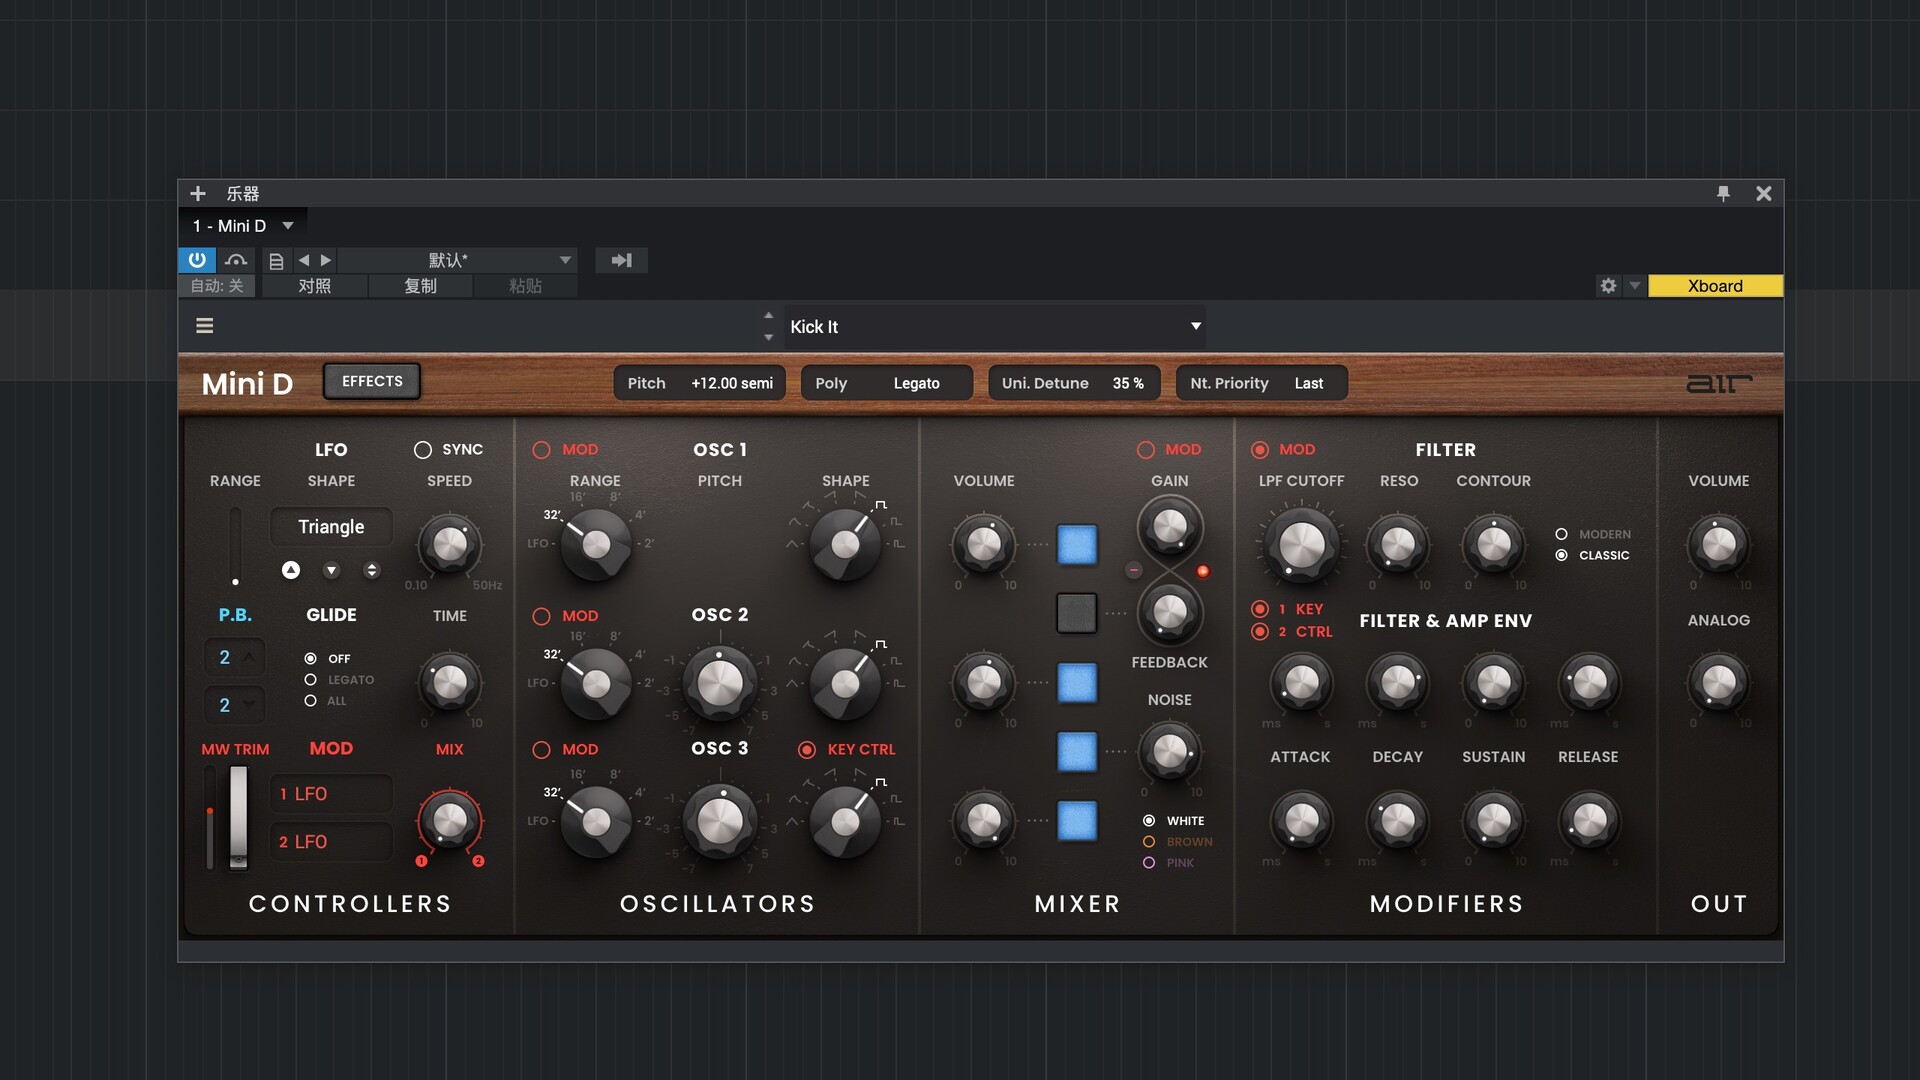Click the add instrument plus icon
Image resolution: width=1920 pixels, height=1080 pixels.
pos(198,193)
